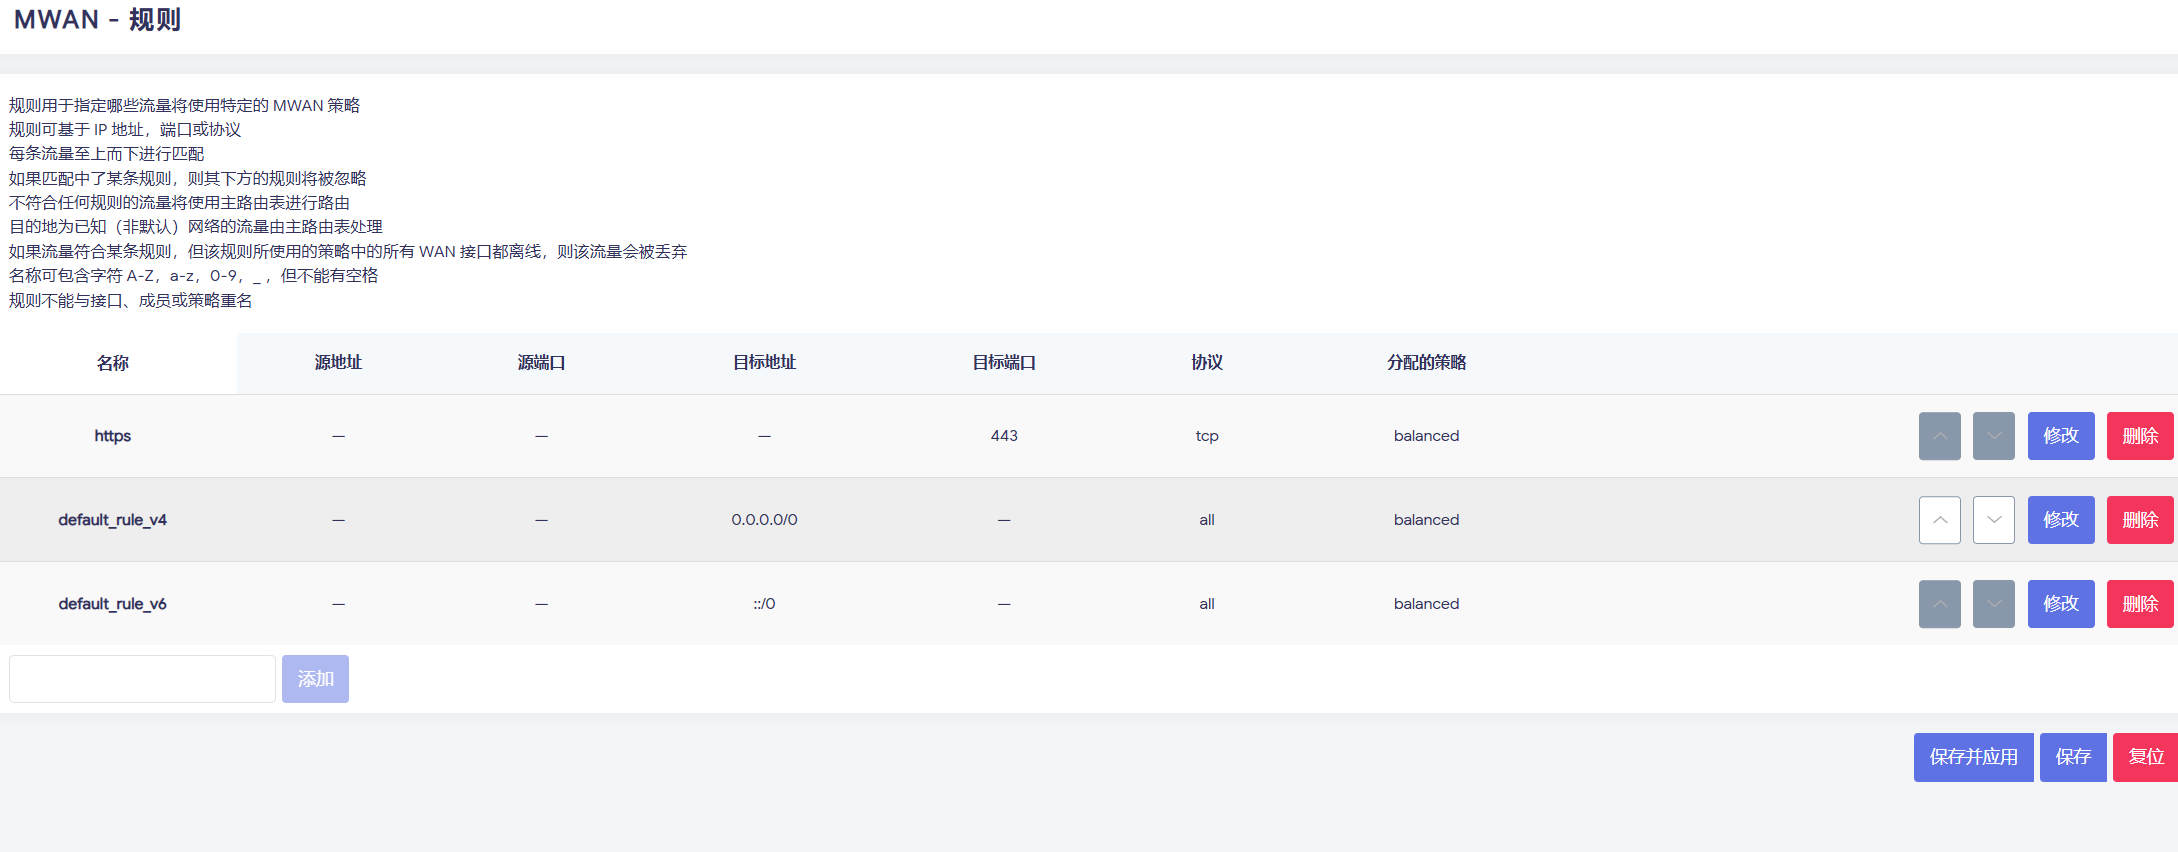Move default_rule_v4 down one position

1993,520
